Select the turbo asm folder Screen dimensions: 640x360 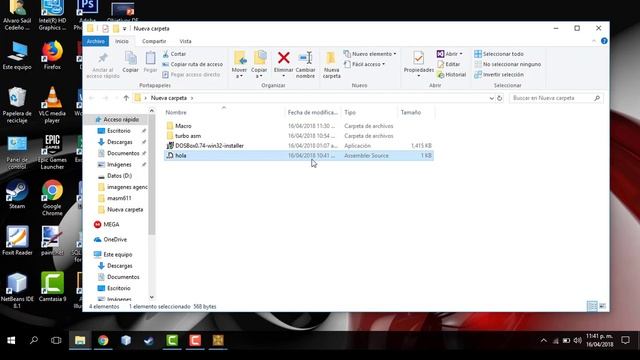pyautogui.click(x=299, y=136)
